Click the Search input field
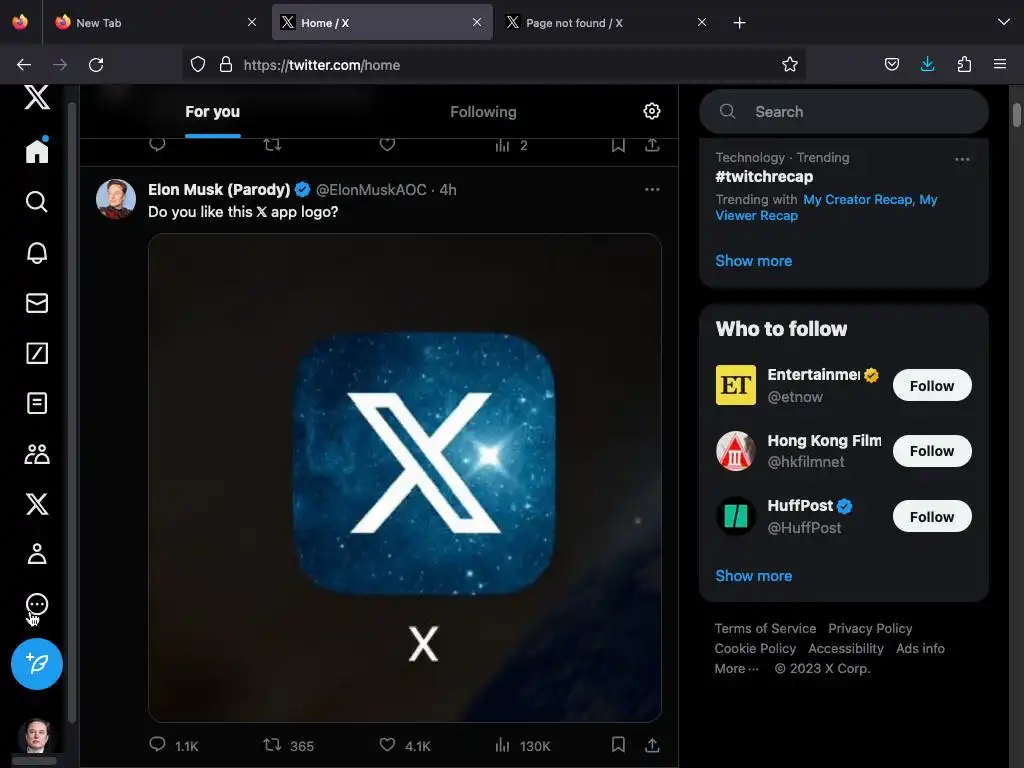 pos(844,112)
